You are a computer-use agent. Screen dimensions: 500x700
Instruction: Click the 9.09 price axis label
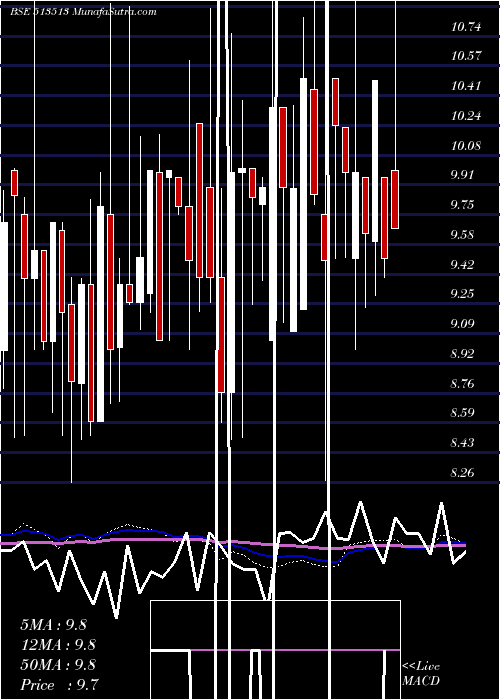pos(462,323)
